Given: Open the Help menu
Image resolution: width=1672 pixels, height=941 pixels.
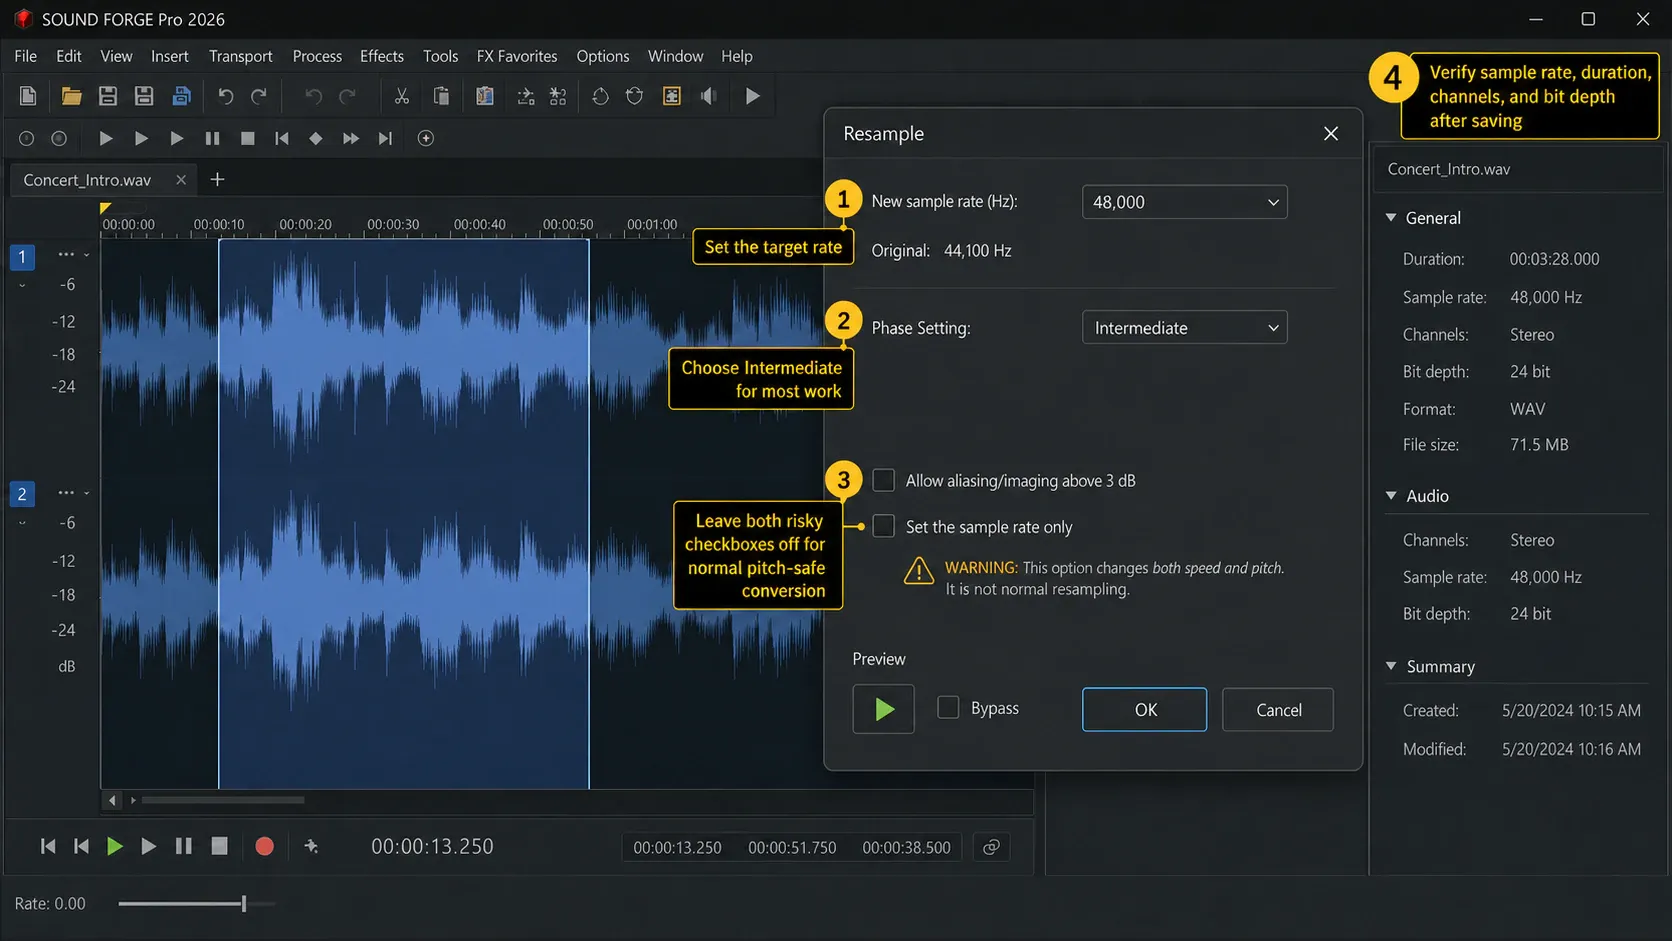Looking at the screenshot, I should [x=737, y=56].
